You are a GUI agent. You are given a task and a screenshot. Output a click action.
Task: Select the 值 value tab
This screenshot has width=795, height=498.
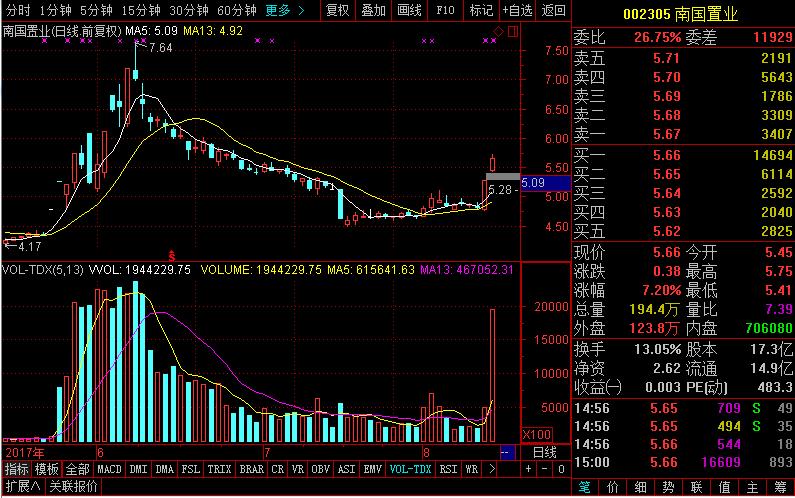tap(724, 487)
